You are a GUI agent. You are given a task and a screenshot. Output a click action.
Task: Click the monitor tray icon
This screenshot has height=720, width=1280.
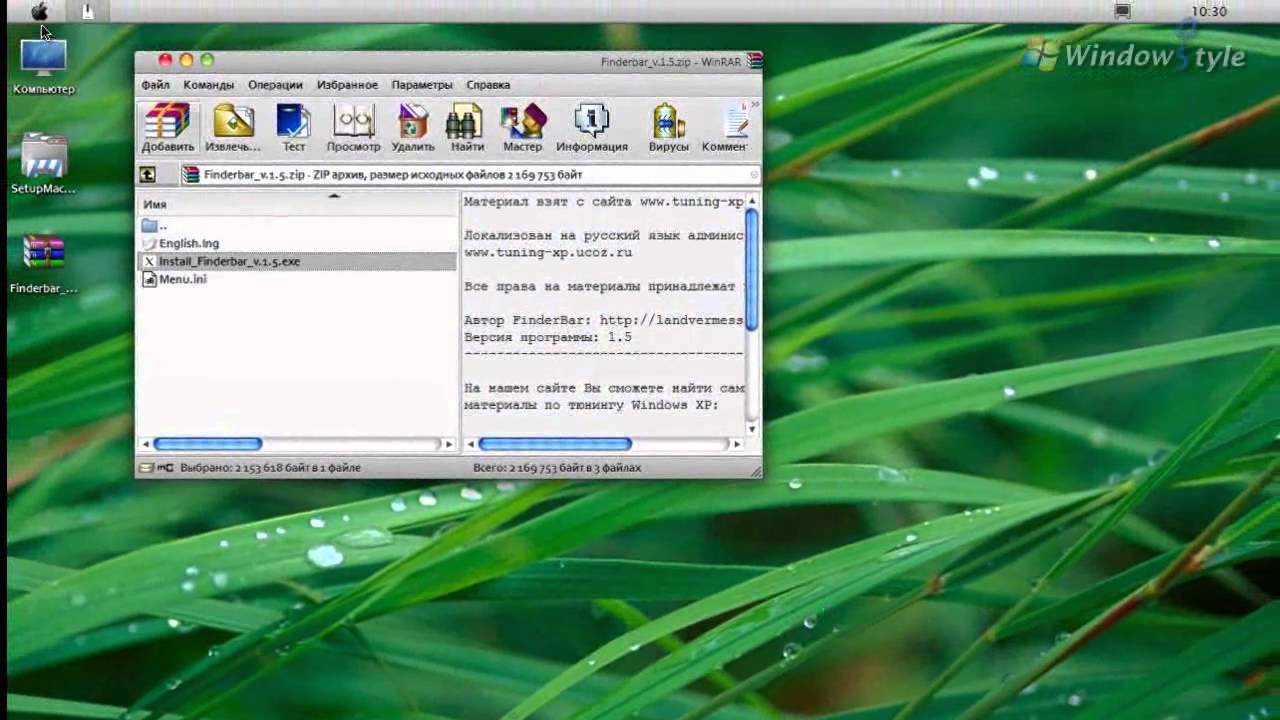coord(1123,11)
